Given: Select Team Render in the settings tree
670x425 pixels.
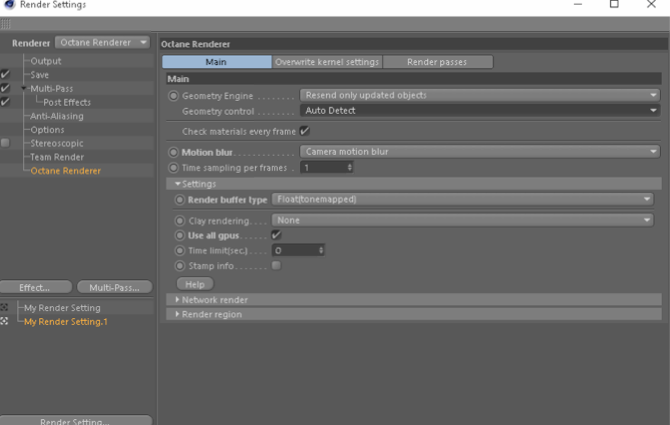Looking at the screenshot, I should click(x=57, y=157).
